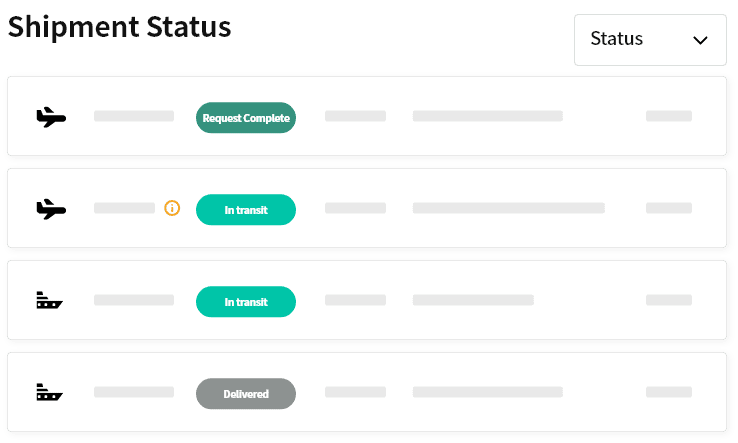The image size is (738, 443).
Task: Click the airplane icon in Request Complete row
Action: 51,117
